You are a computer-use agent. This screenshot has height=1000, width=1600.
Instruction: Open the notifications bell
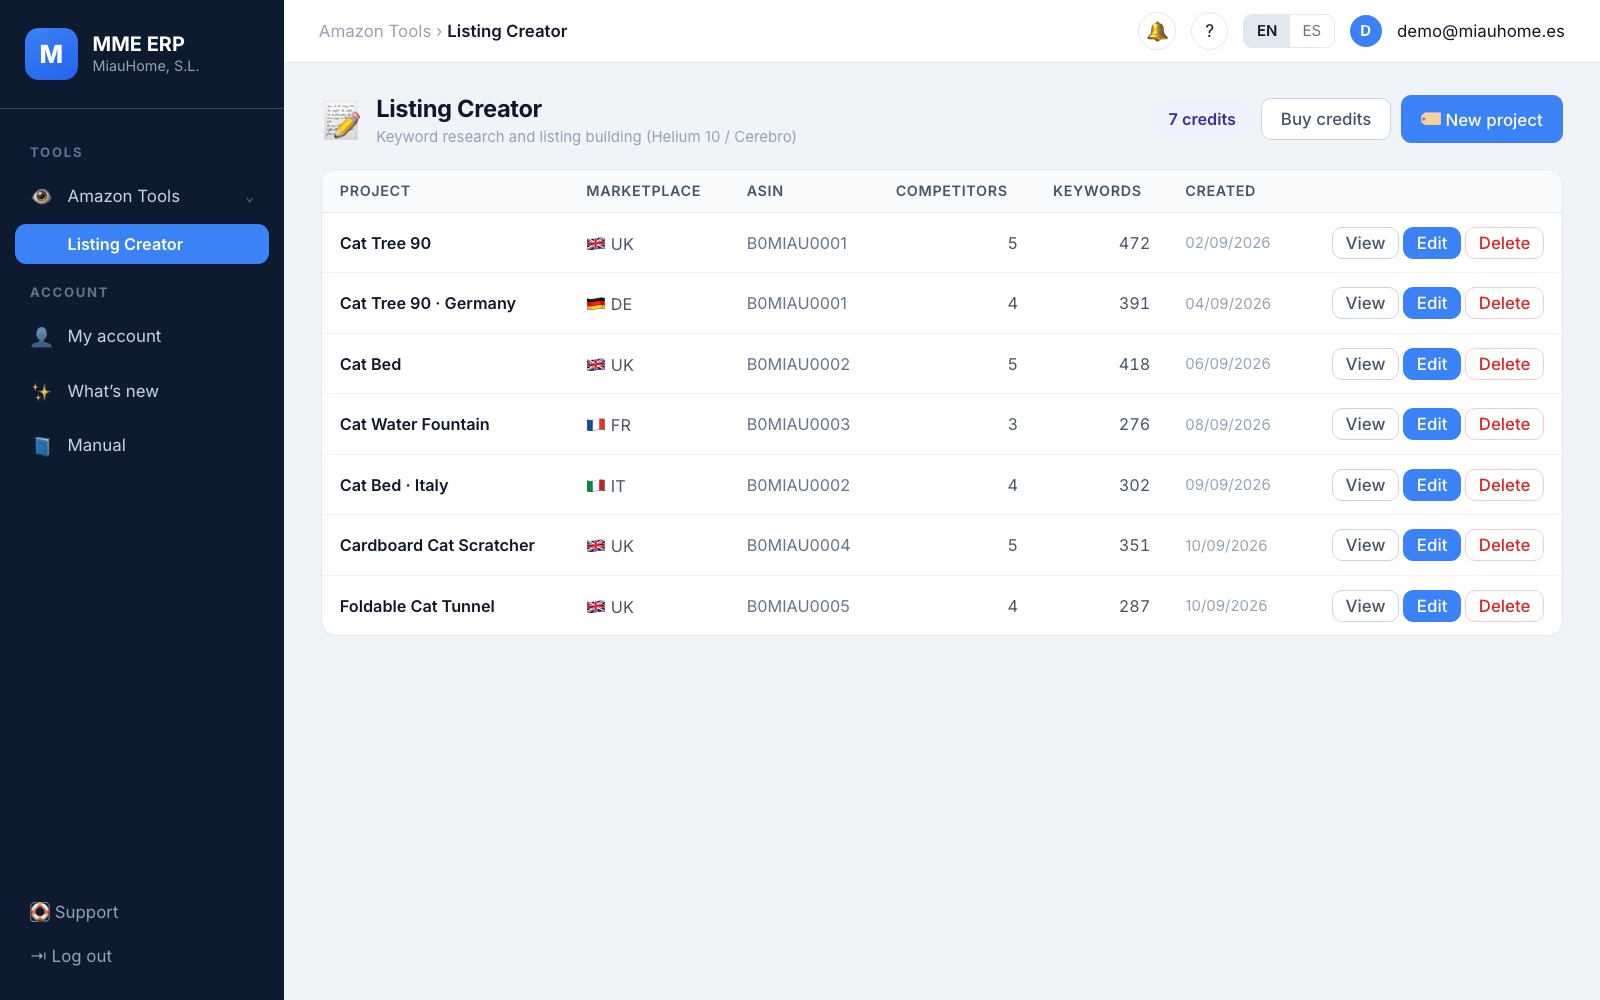1157,31
